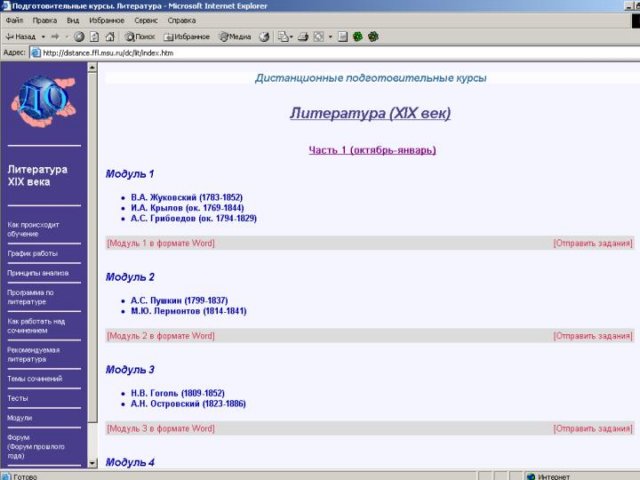The image size is (640, 480).
Task: Click the page icon in address bar
Action: coord(36,53)
